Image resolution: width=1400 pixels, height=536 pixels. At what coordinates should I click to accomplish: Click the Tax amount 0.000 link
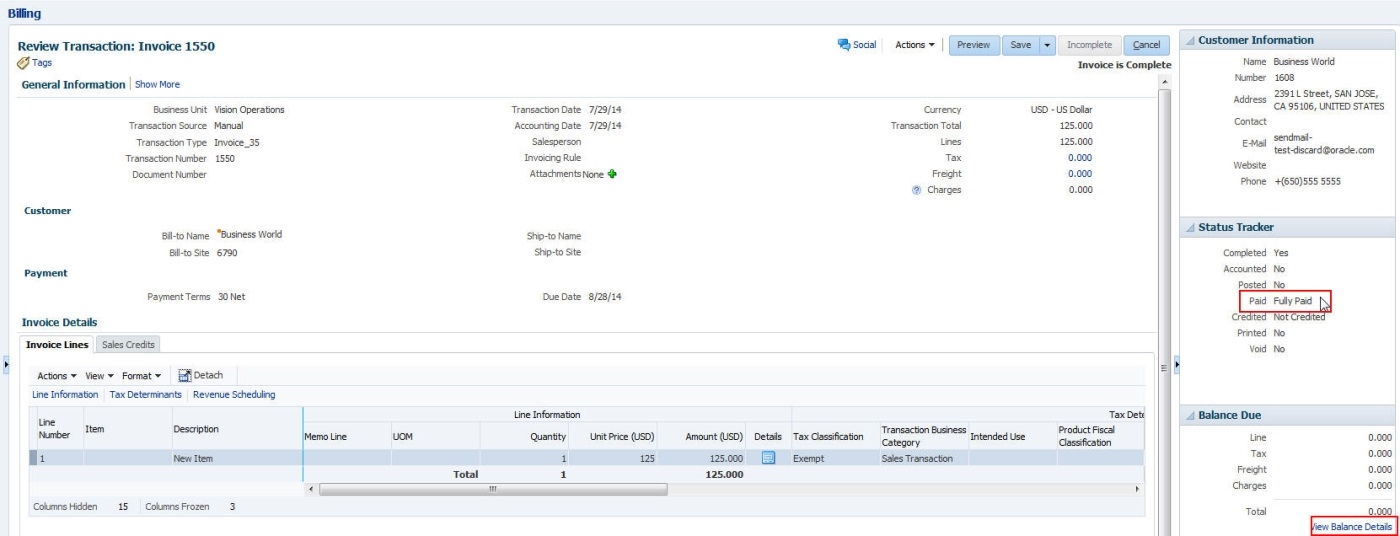click(x=1080, y=158)
